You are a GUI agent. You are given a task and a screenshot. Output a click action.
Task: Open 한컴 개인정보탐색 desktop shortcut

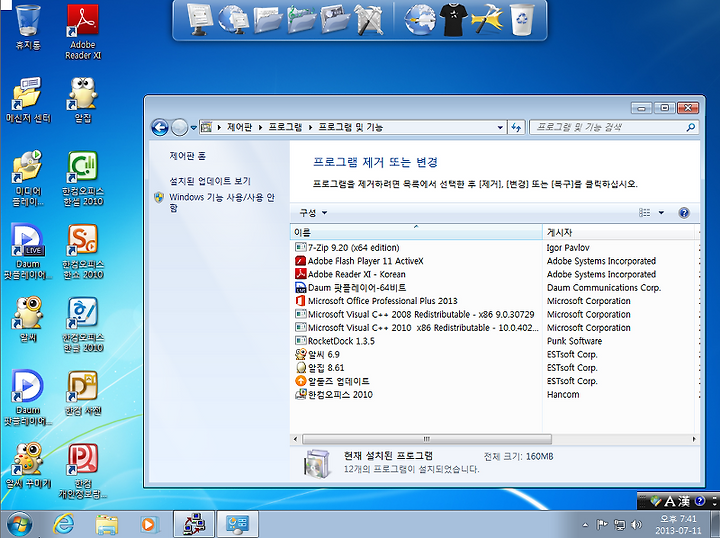(83, 471)
